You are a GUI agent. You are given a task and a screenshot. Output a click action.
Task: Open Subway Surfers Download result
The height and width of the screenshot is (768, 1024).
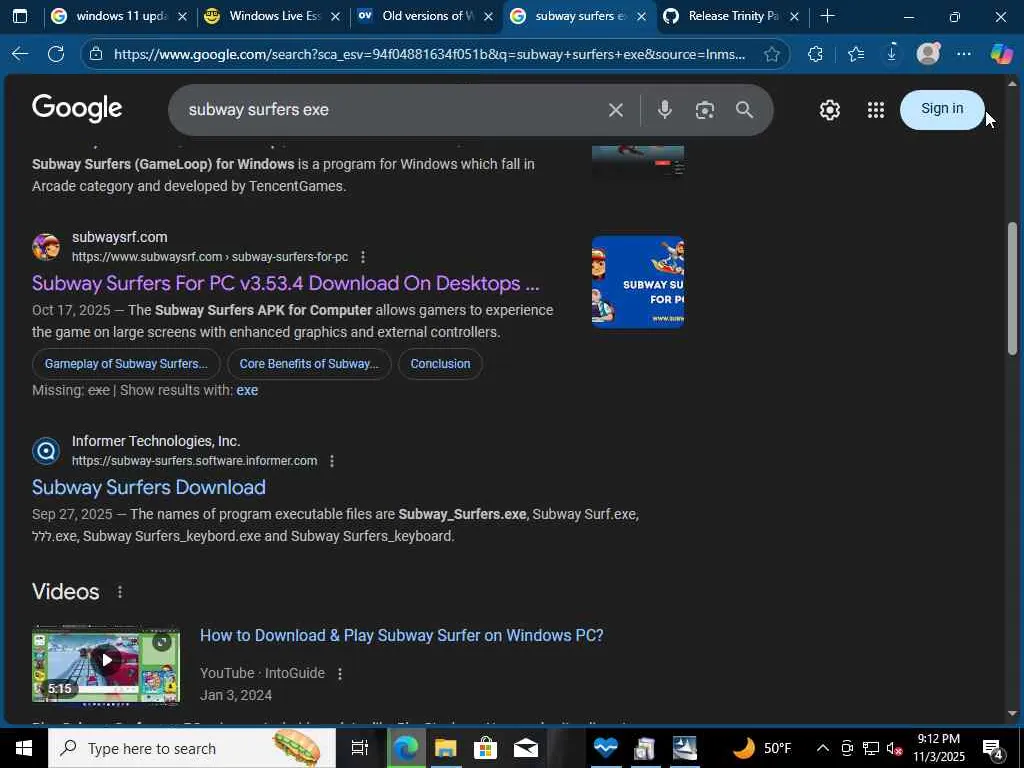[x=149, y=487]
